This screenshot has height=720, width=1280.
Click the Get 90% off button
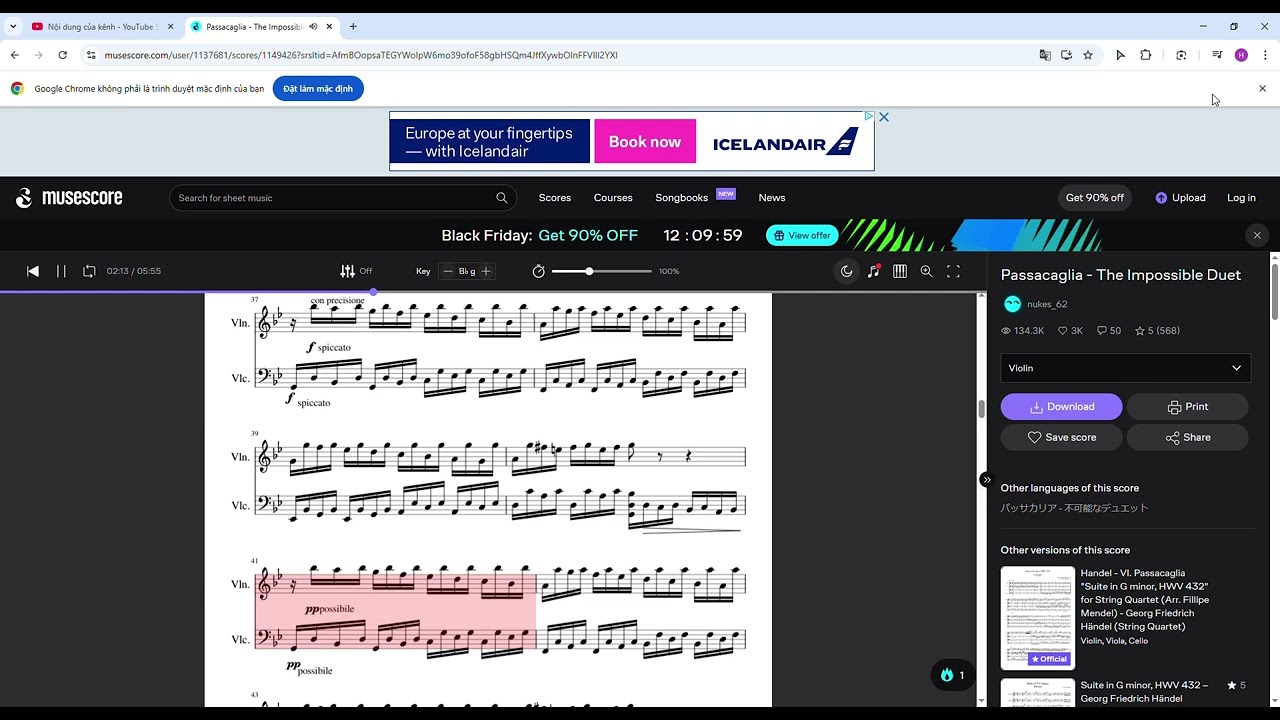1095,198
